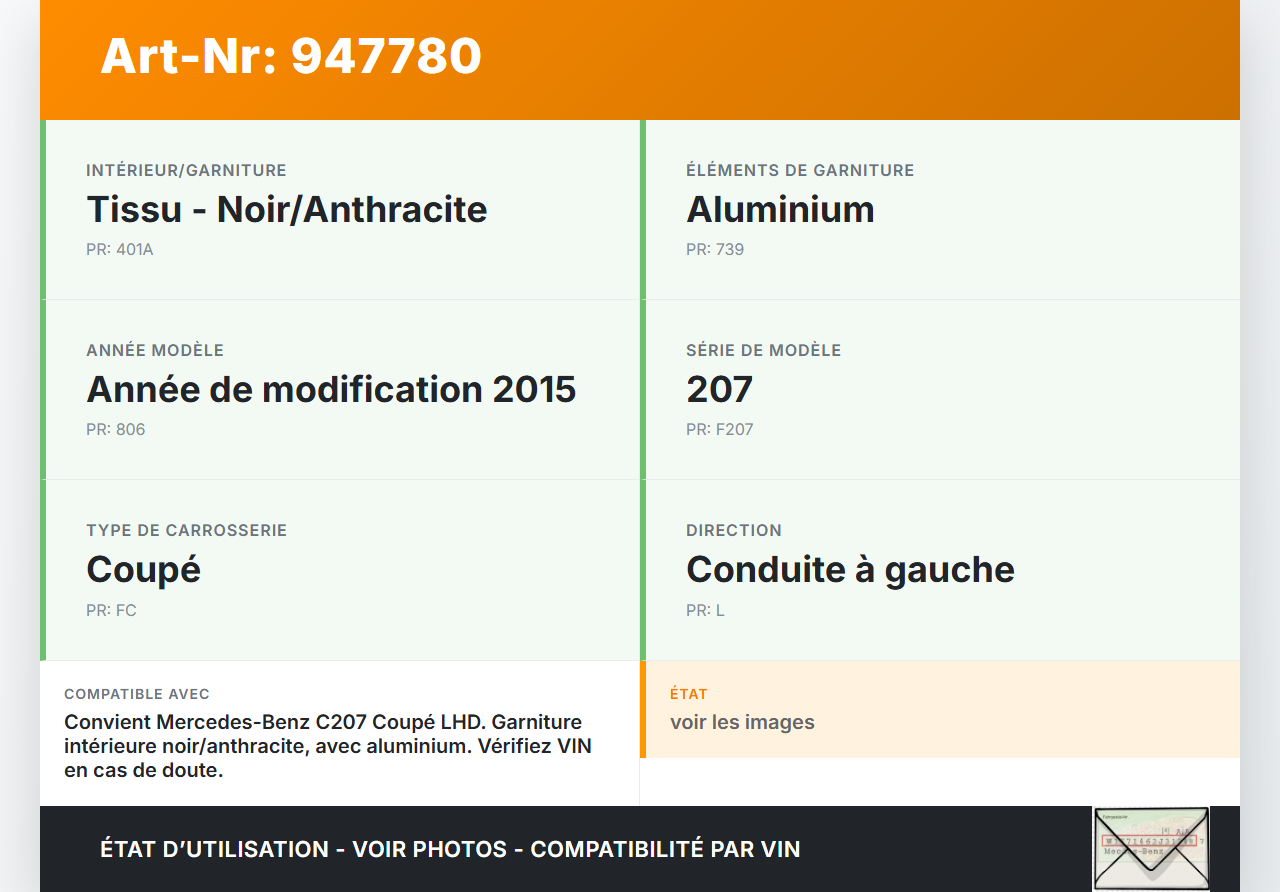Viewport: 1280px width, 892px height.
Task: Click the PR: F207 code
Action: click(x=720, y=429)
